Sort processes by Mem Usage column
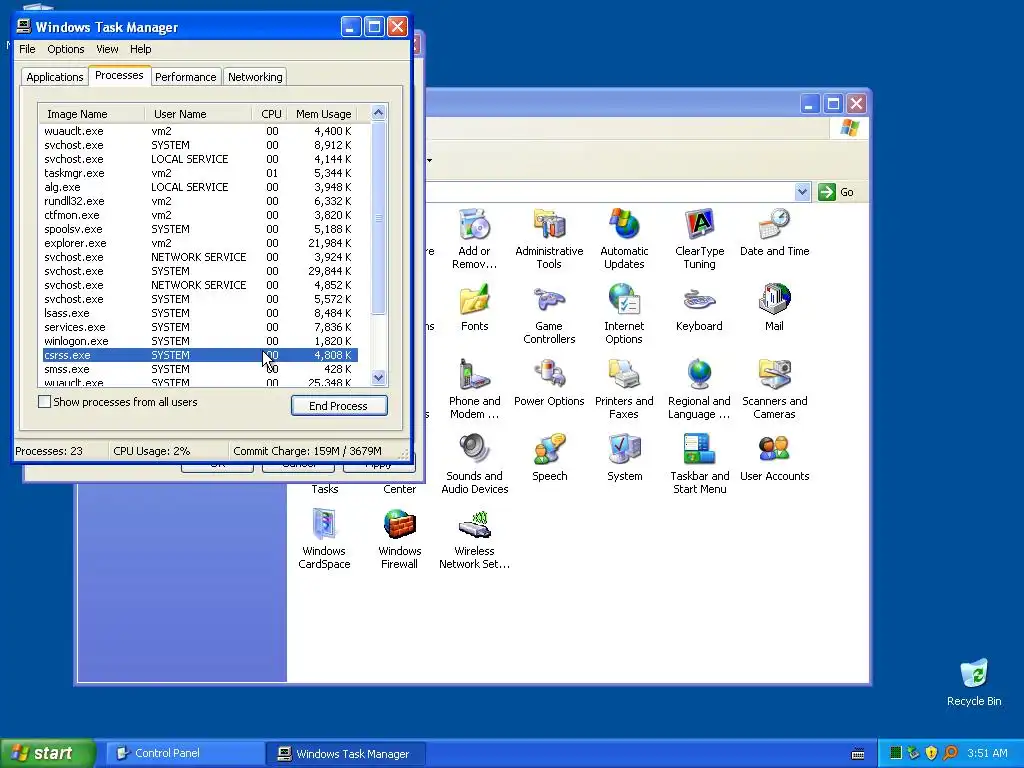 pyautogui.click(x=323, y=114)
